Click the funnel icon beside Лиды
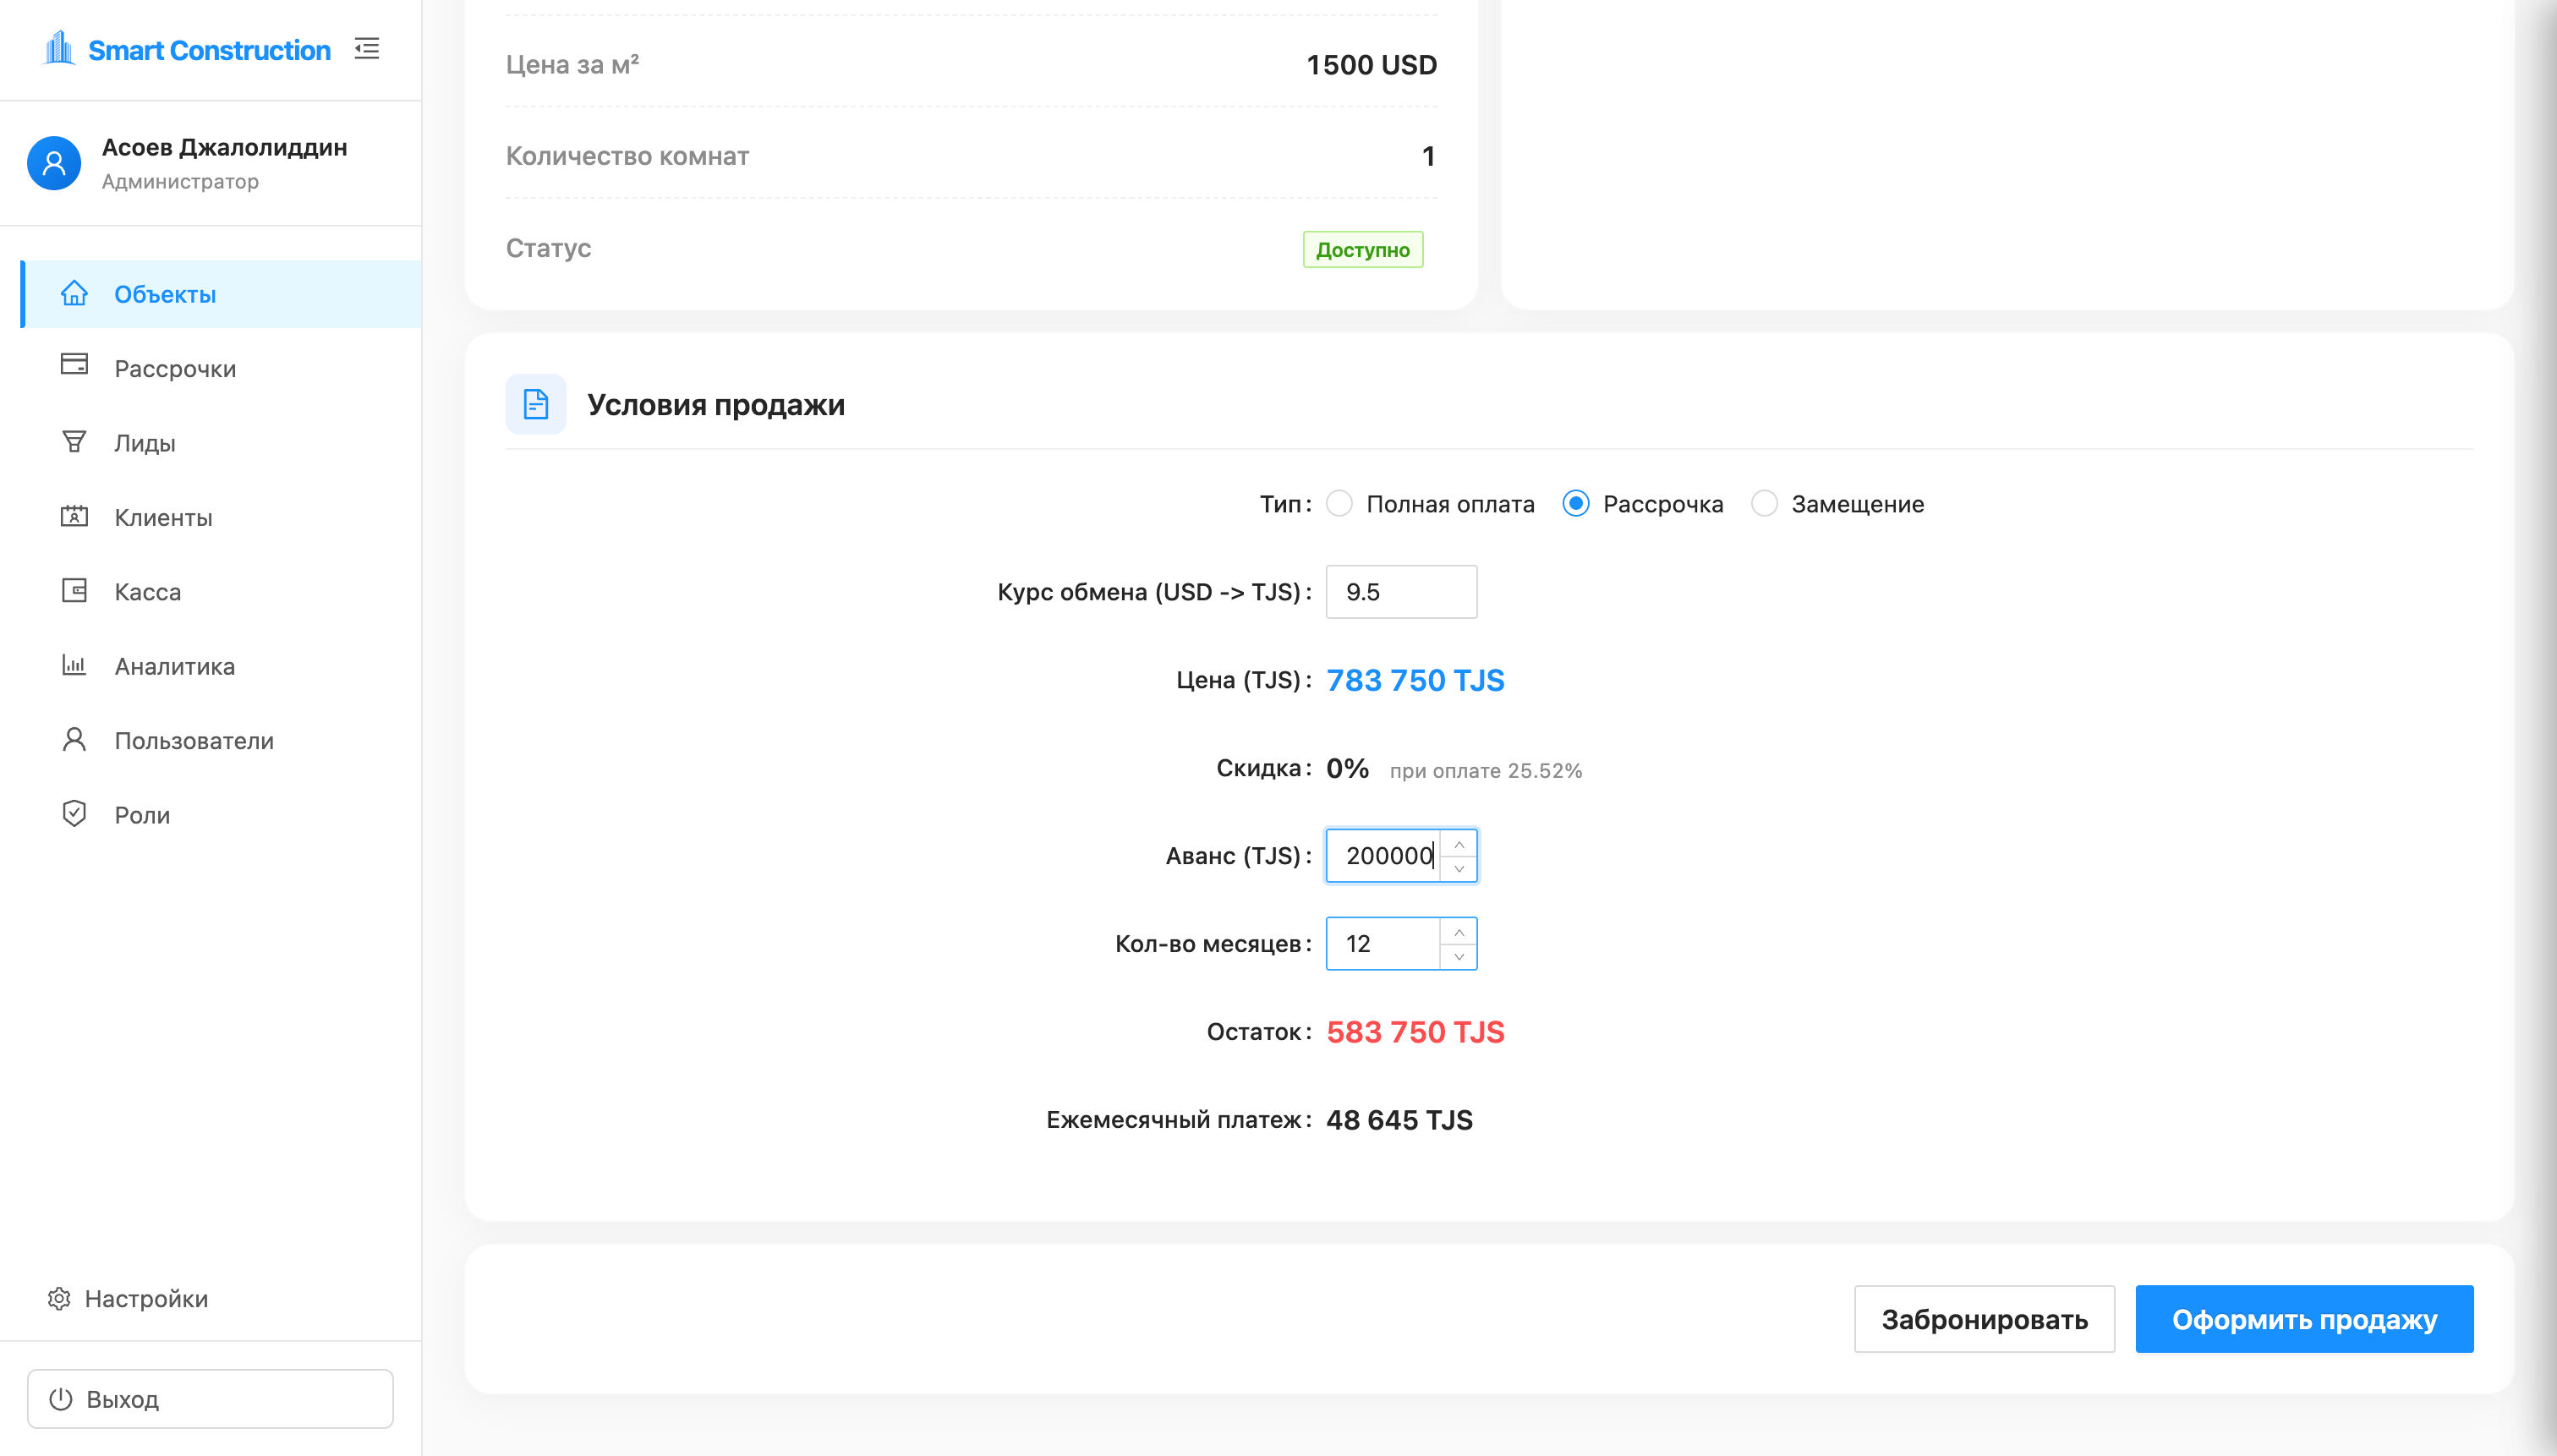 tap(74, 441)
